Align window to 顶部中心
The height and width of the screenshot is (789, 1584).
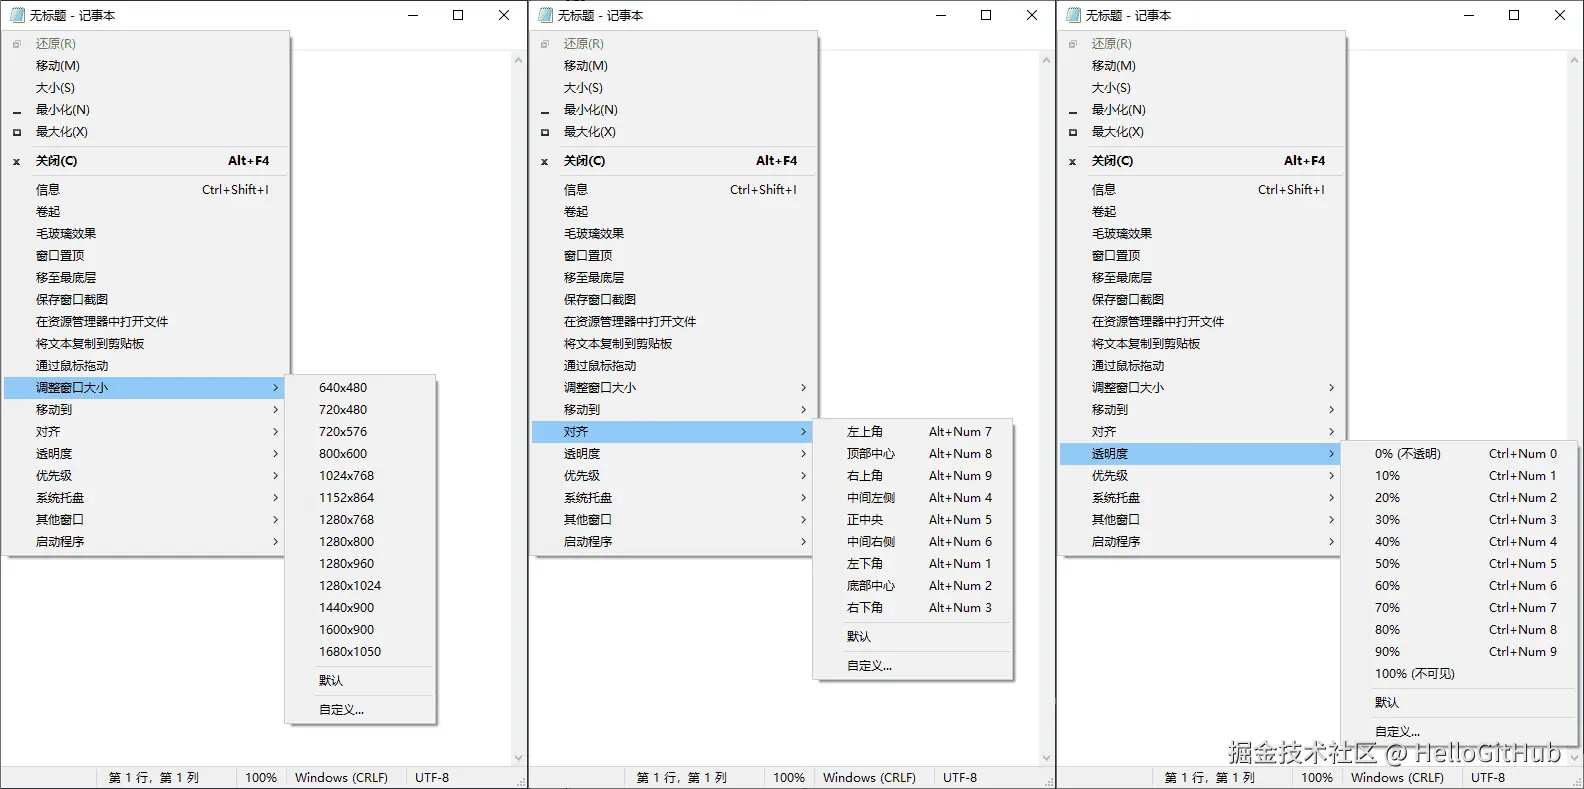coord(914,454)
